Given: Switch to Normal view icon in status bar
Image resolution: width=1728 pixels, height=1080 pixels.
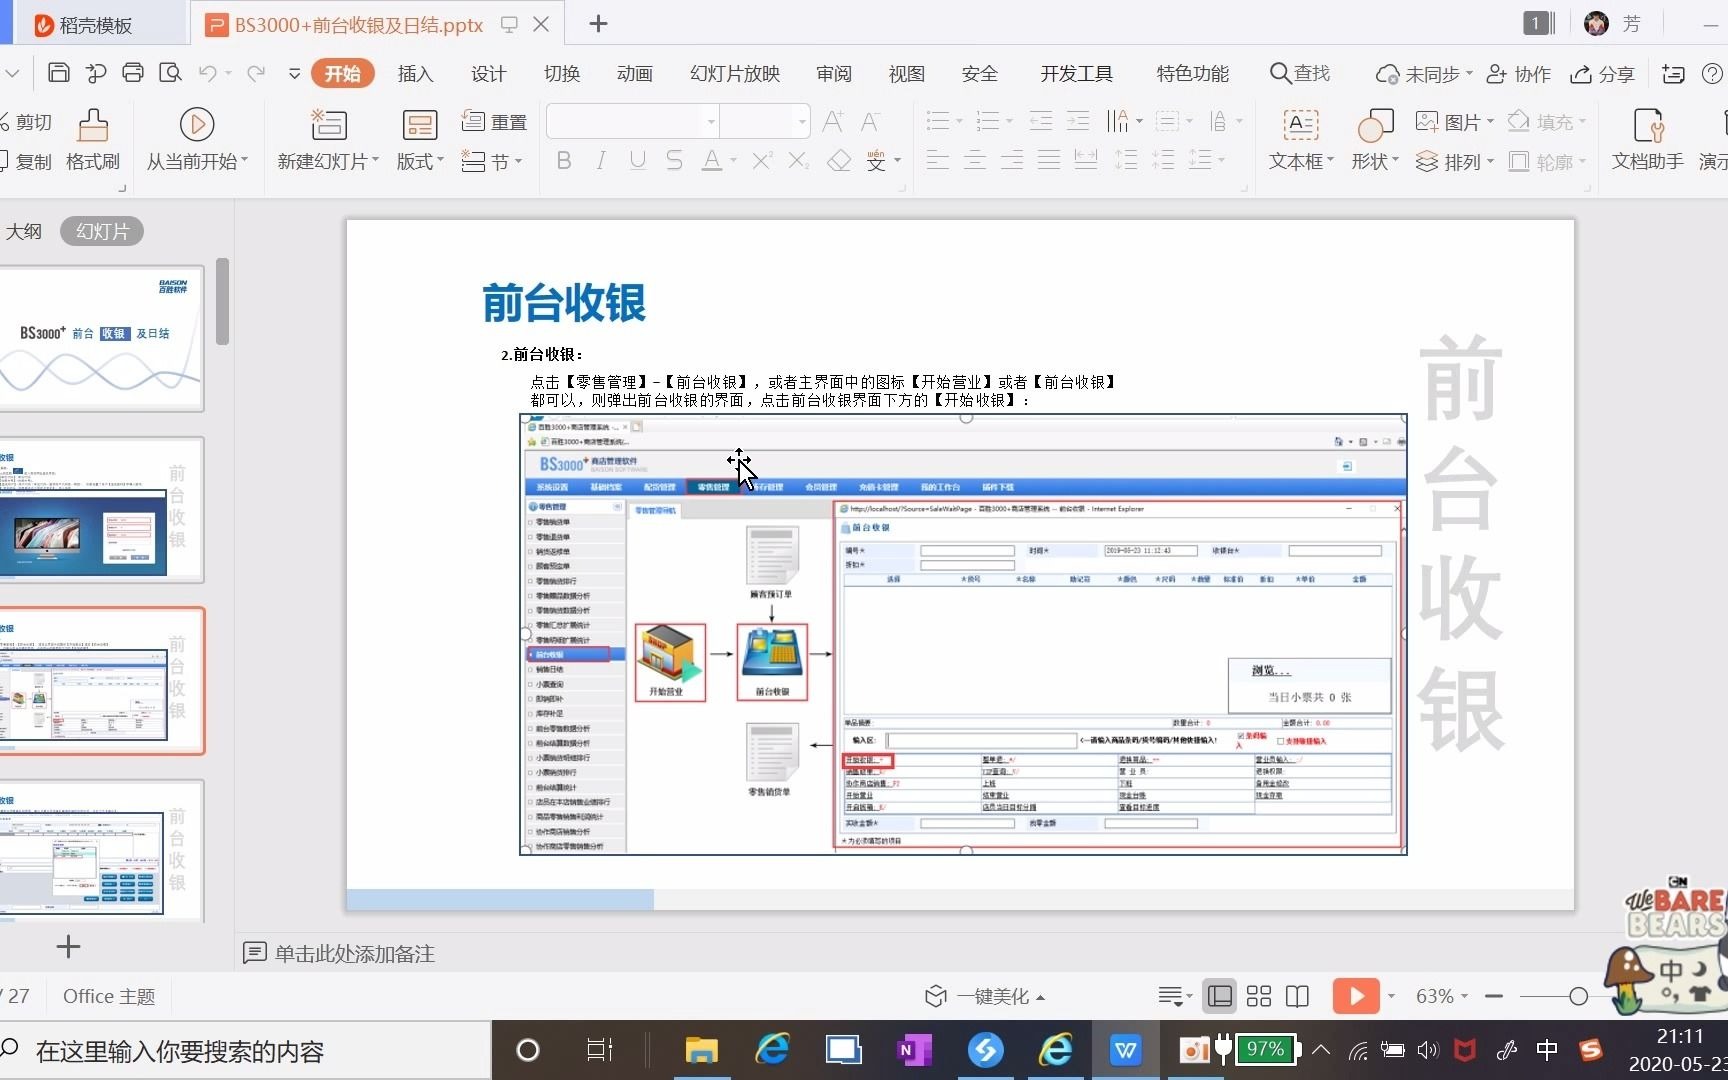Looking at the screenshot, I should (1220, 996).
